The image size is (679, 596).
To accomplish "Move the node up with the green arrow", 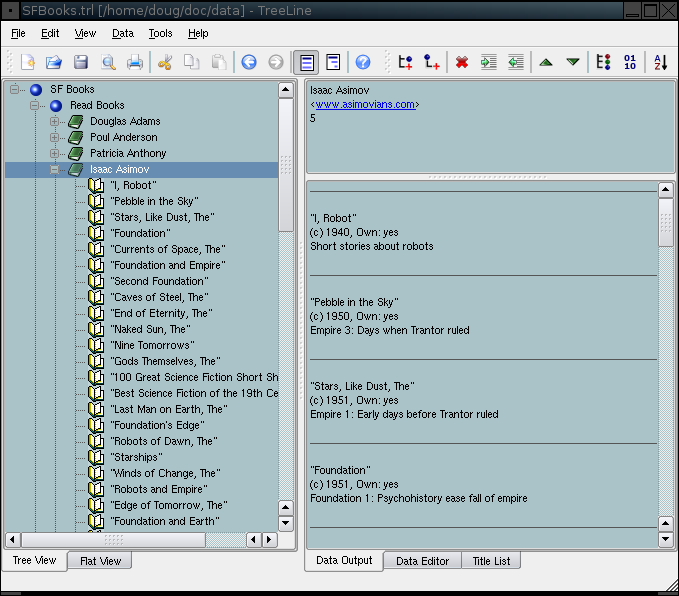I will (546, 62).
